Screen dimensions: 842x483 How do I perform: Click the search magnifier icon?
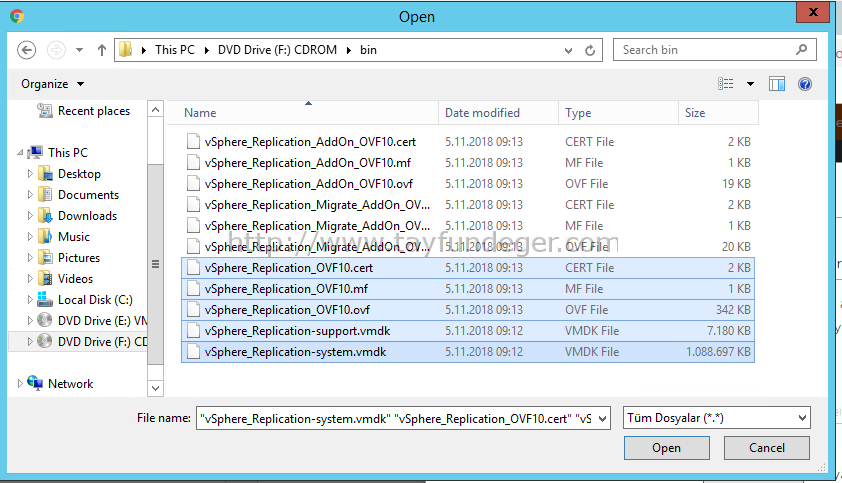[x=801, y=49]
